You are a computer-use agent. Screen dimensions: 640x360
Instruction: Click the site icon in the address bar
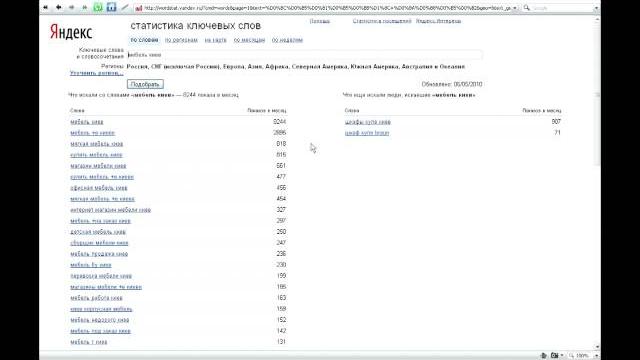click(139, 8)
